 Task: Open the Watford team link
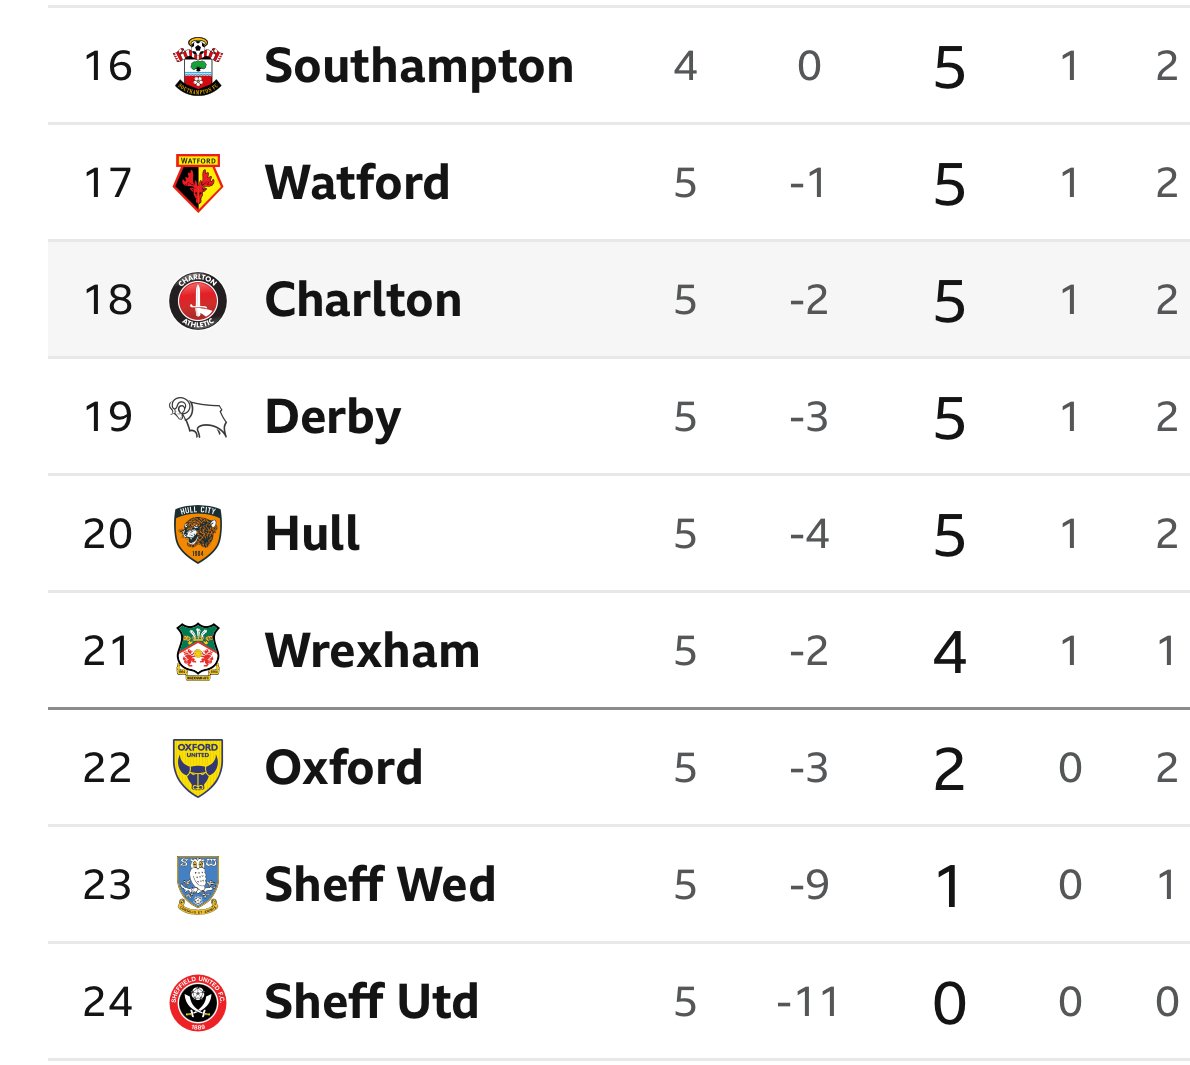(x=357, y=183)
